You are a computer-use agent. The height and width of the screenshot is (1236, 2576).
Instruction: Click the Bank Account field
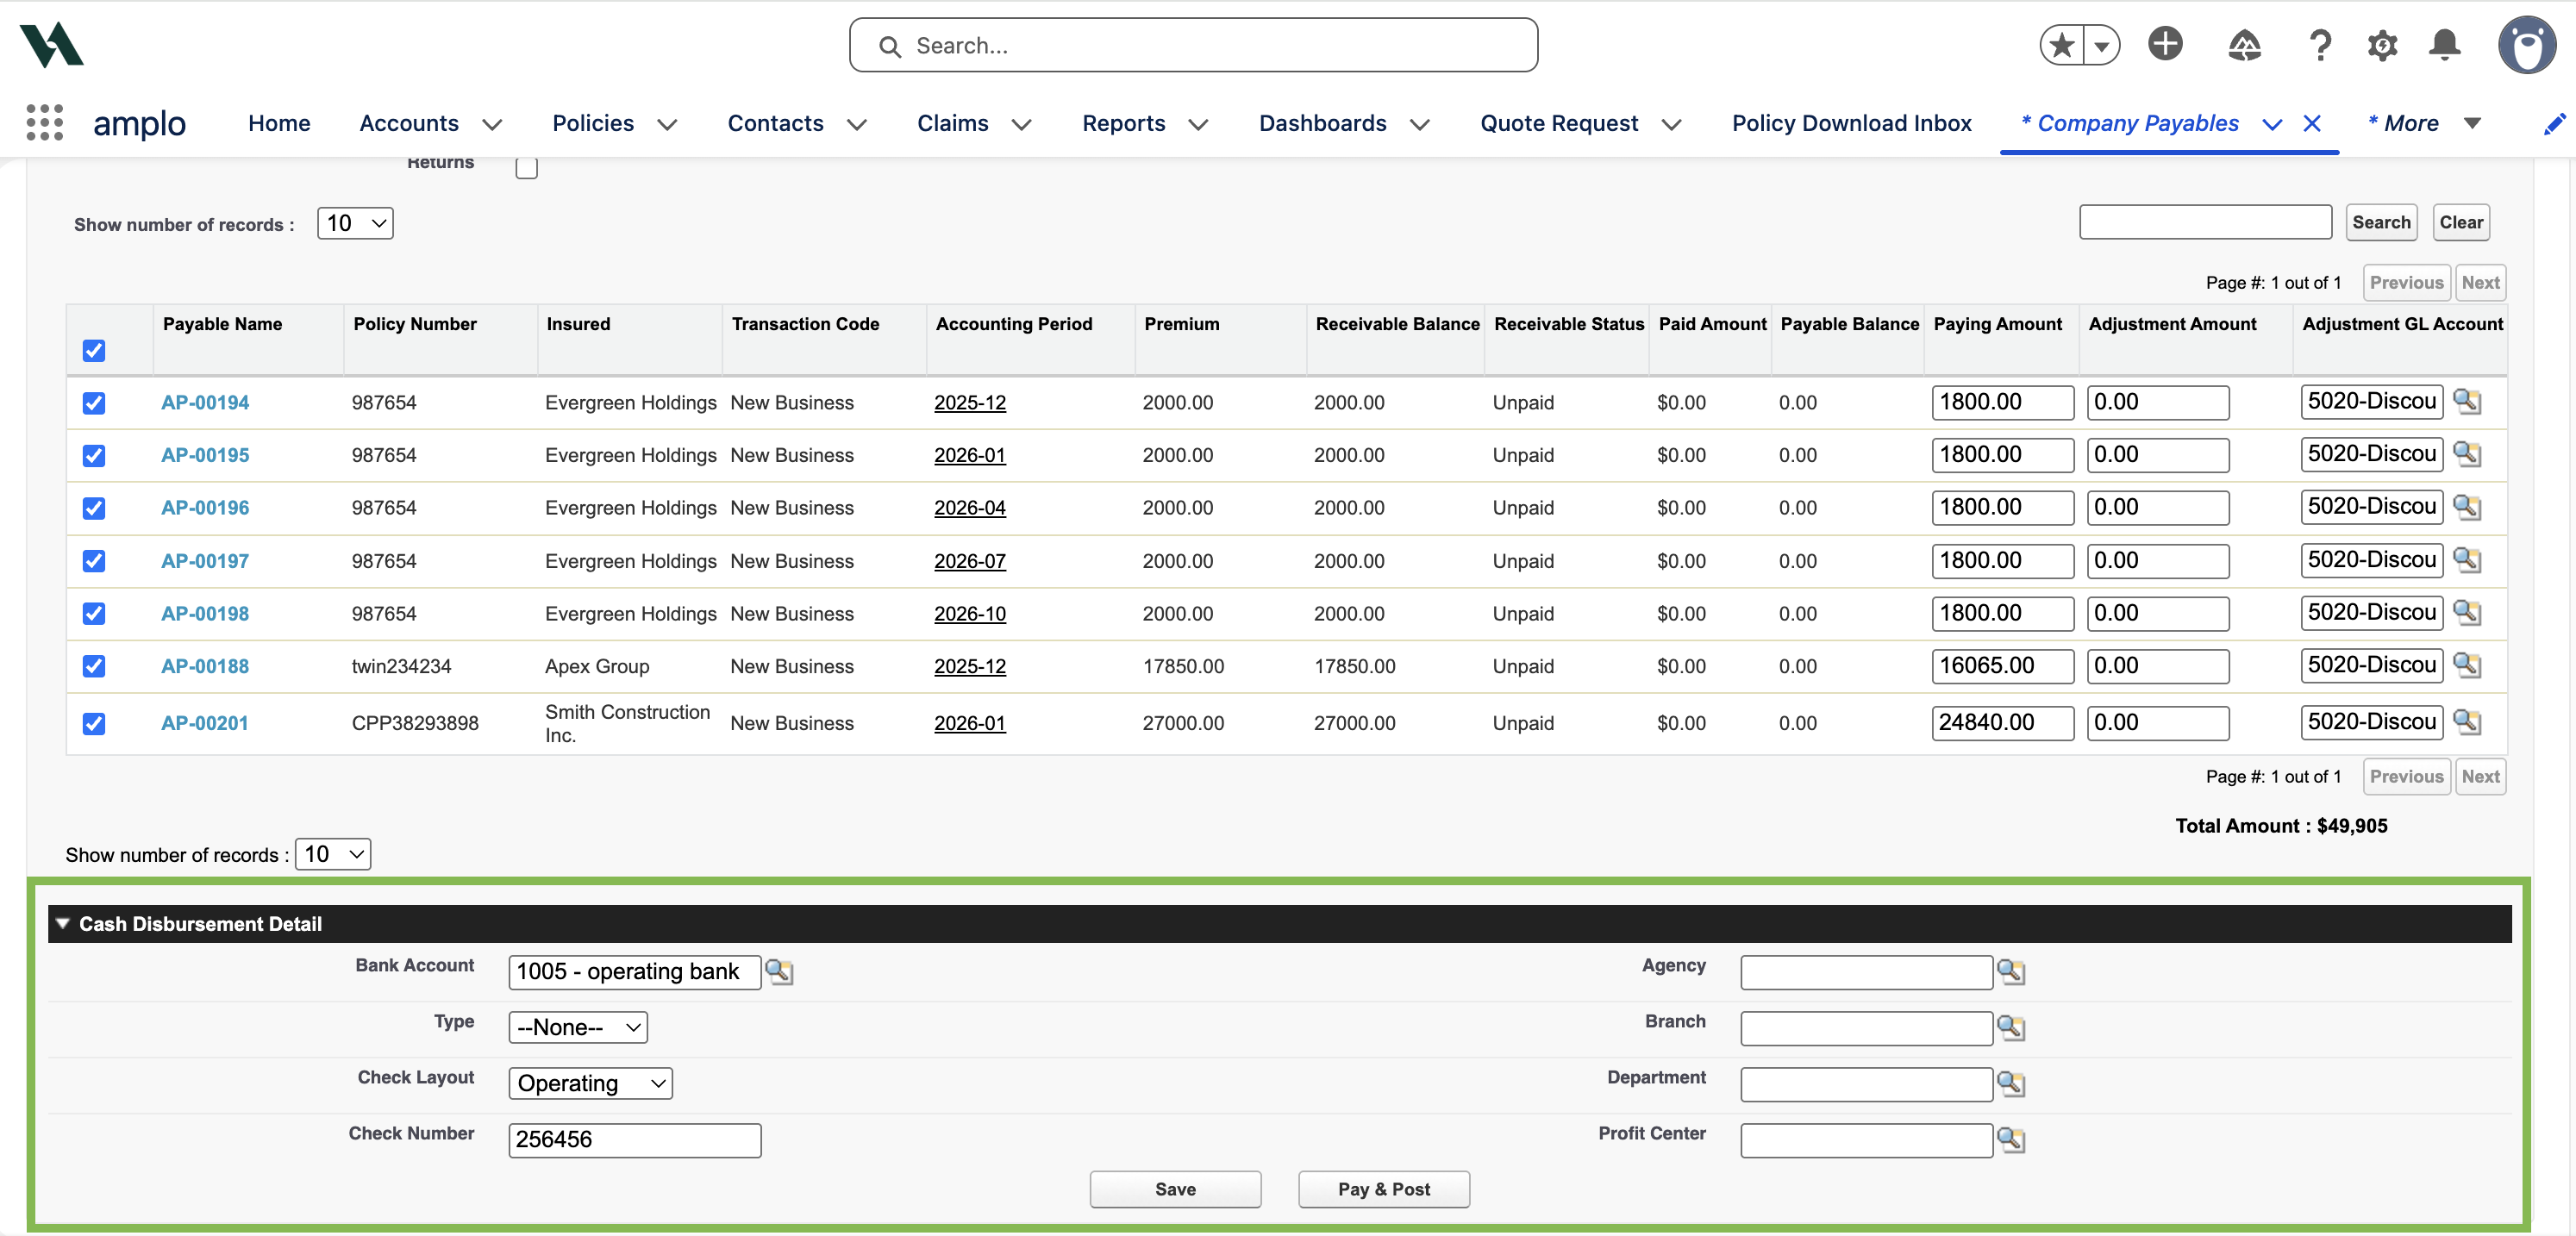click(635, 972)
